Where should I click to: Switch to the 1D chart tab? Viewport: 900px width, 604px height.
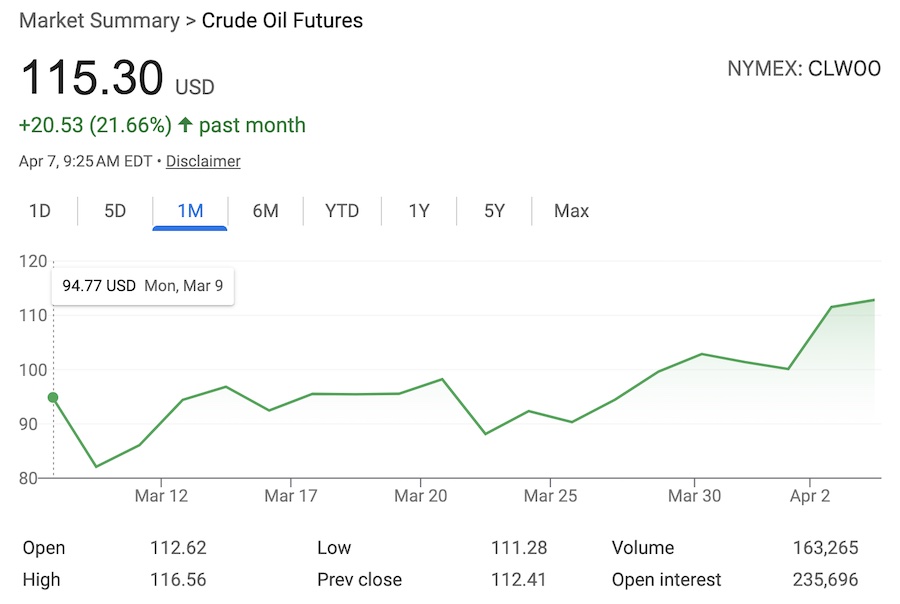coord(40,211)
